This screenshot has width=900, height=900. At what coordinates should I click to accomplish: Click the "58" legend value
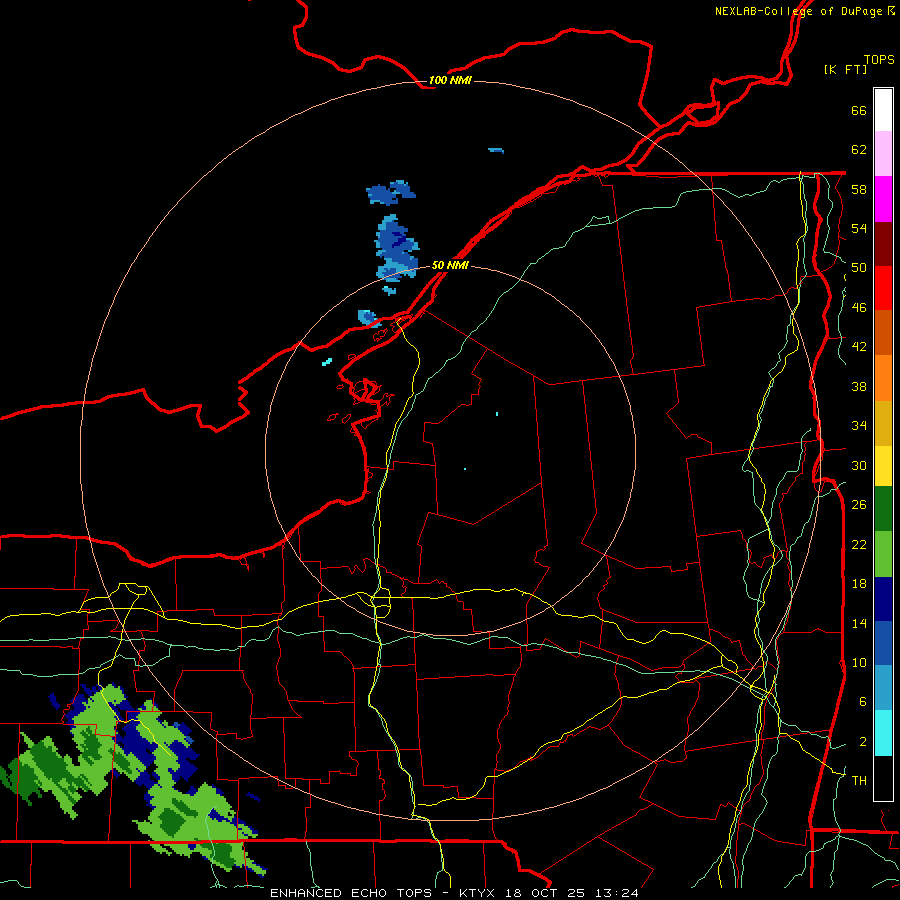point(859,189)
